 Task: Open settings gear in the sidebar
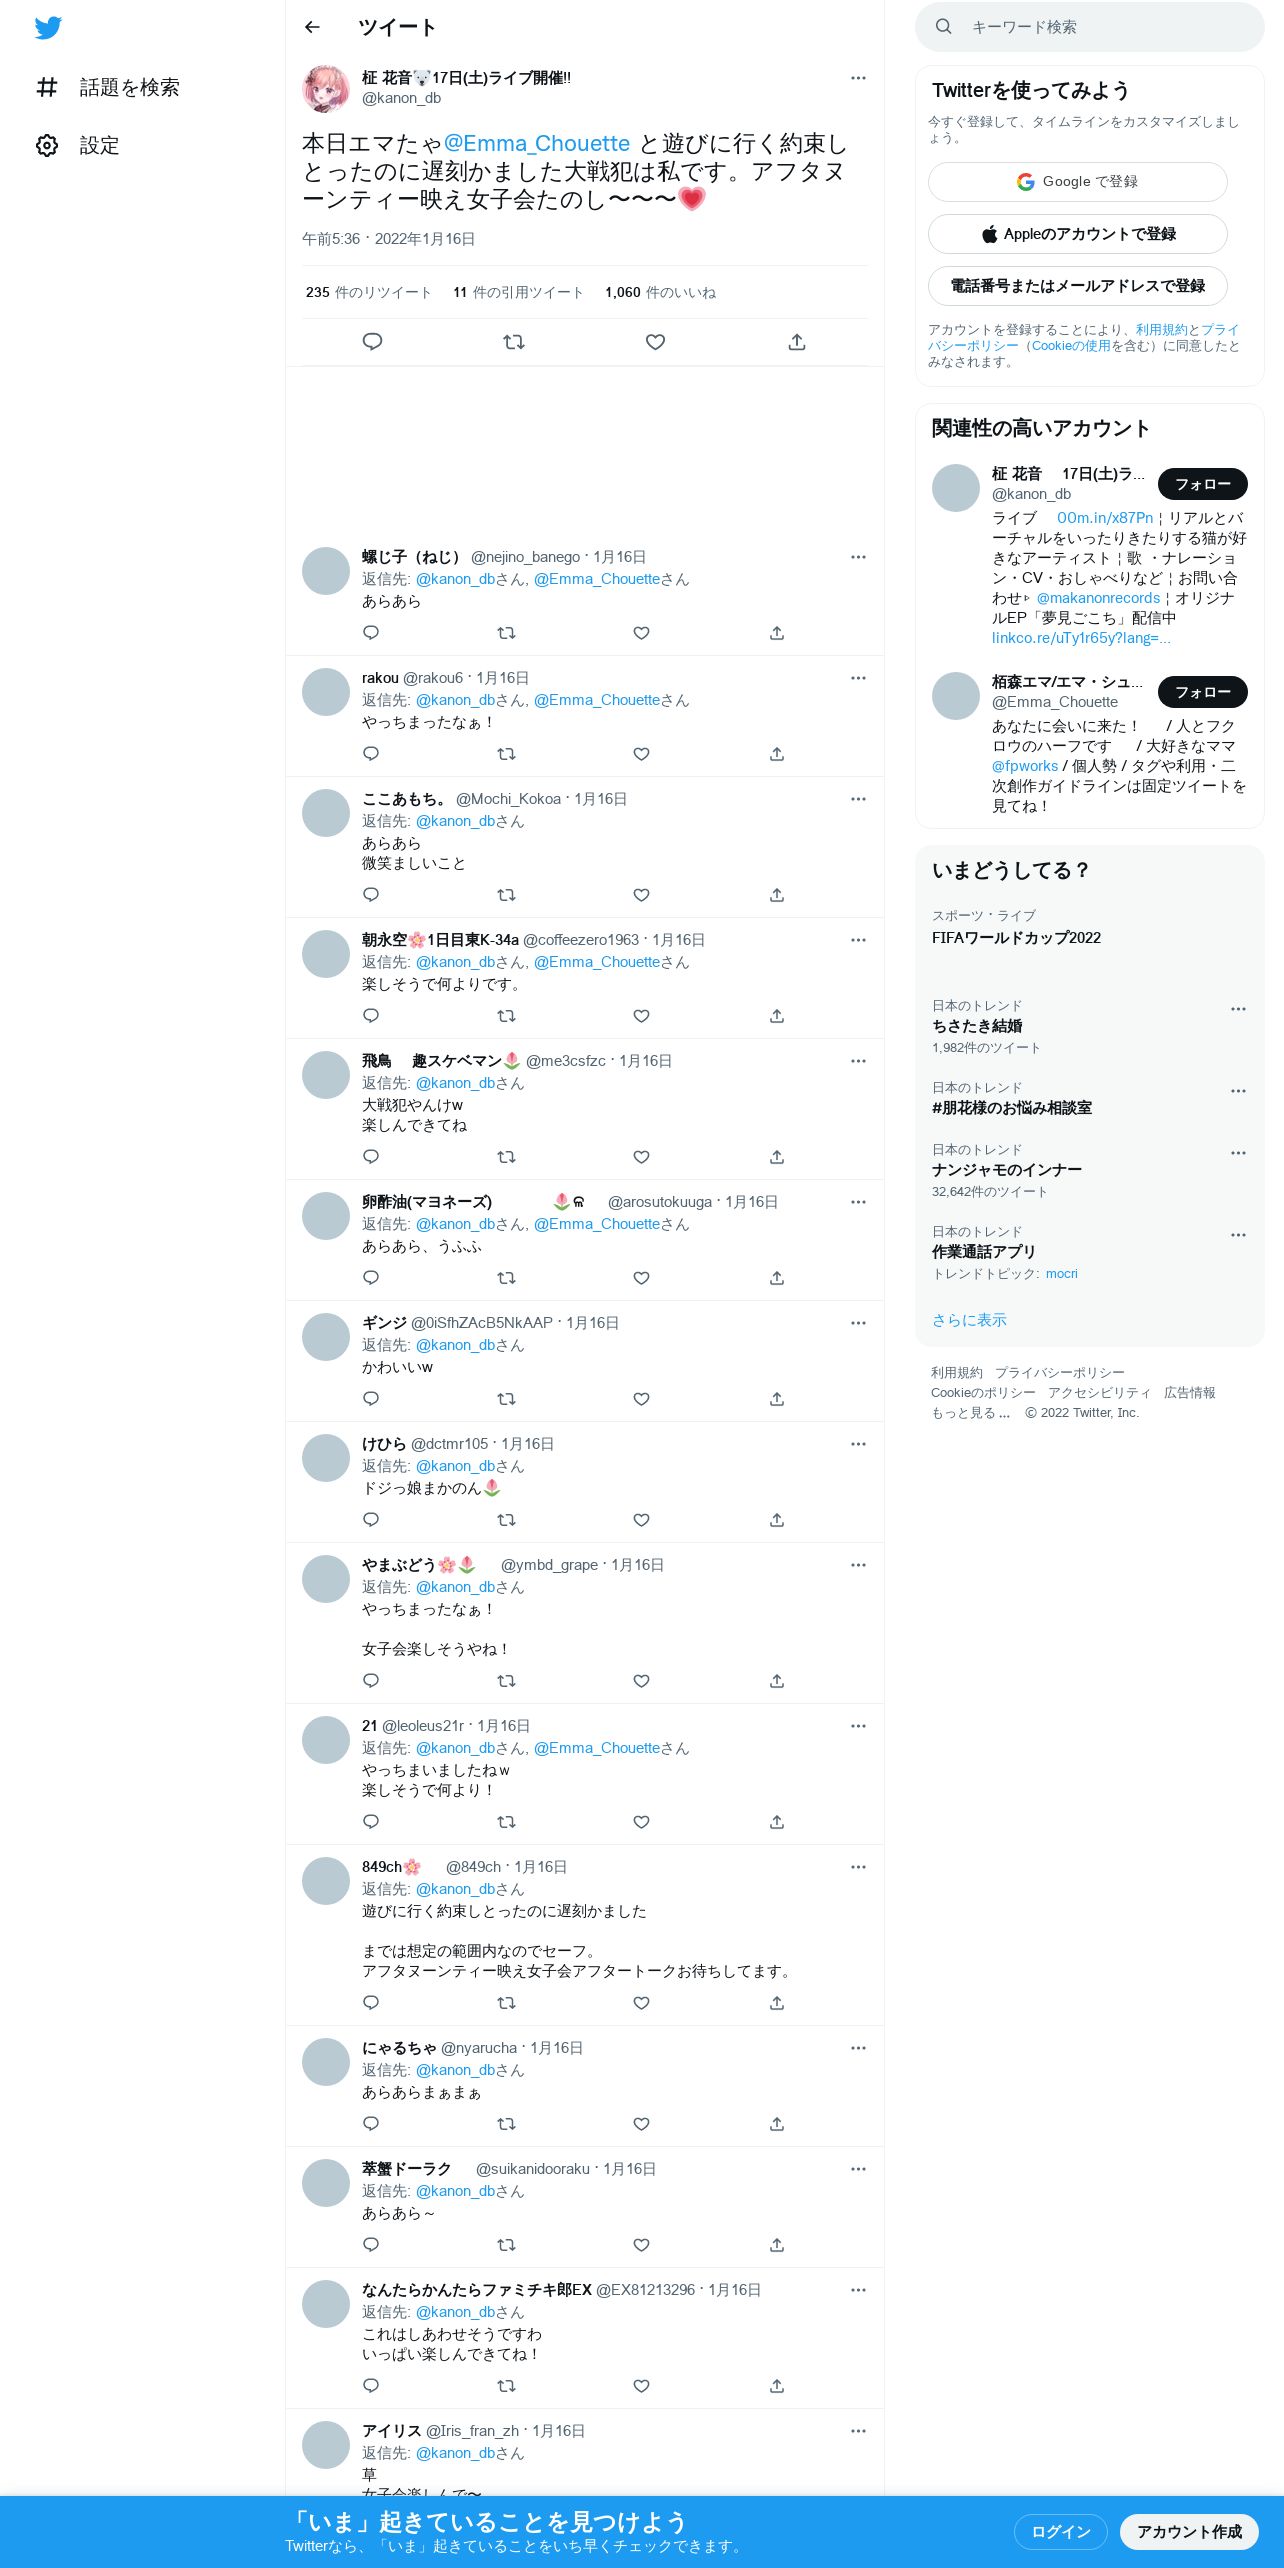[x=47, y=146]
